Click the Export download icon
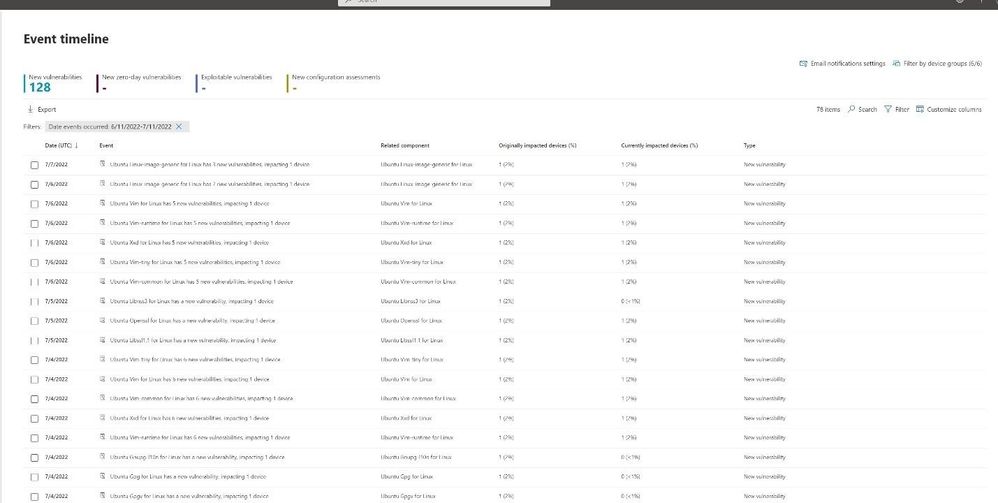Image resolution: width=998 pixels, height=503 pixels. point(30,110)
